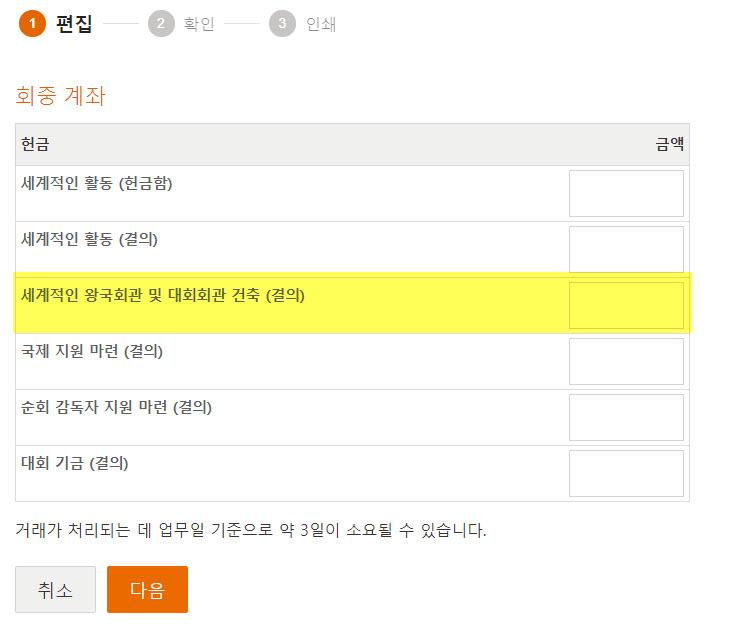The height and width of the screenshot is (640, 735).
Task: Click the 세계적인 왕국회관 및 대회회관 건축 label
Action: 163,296
